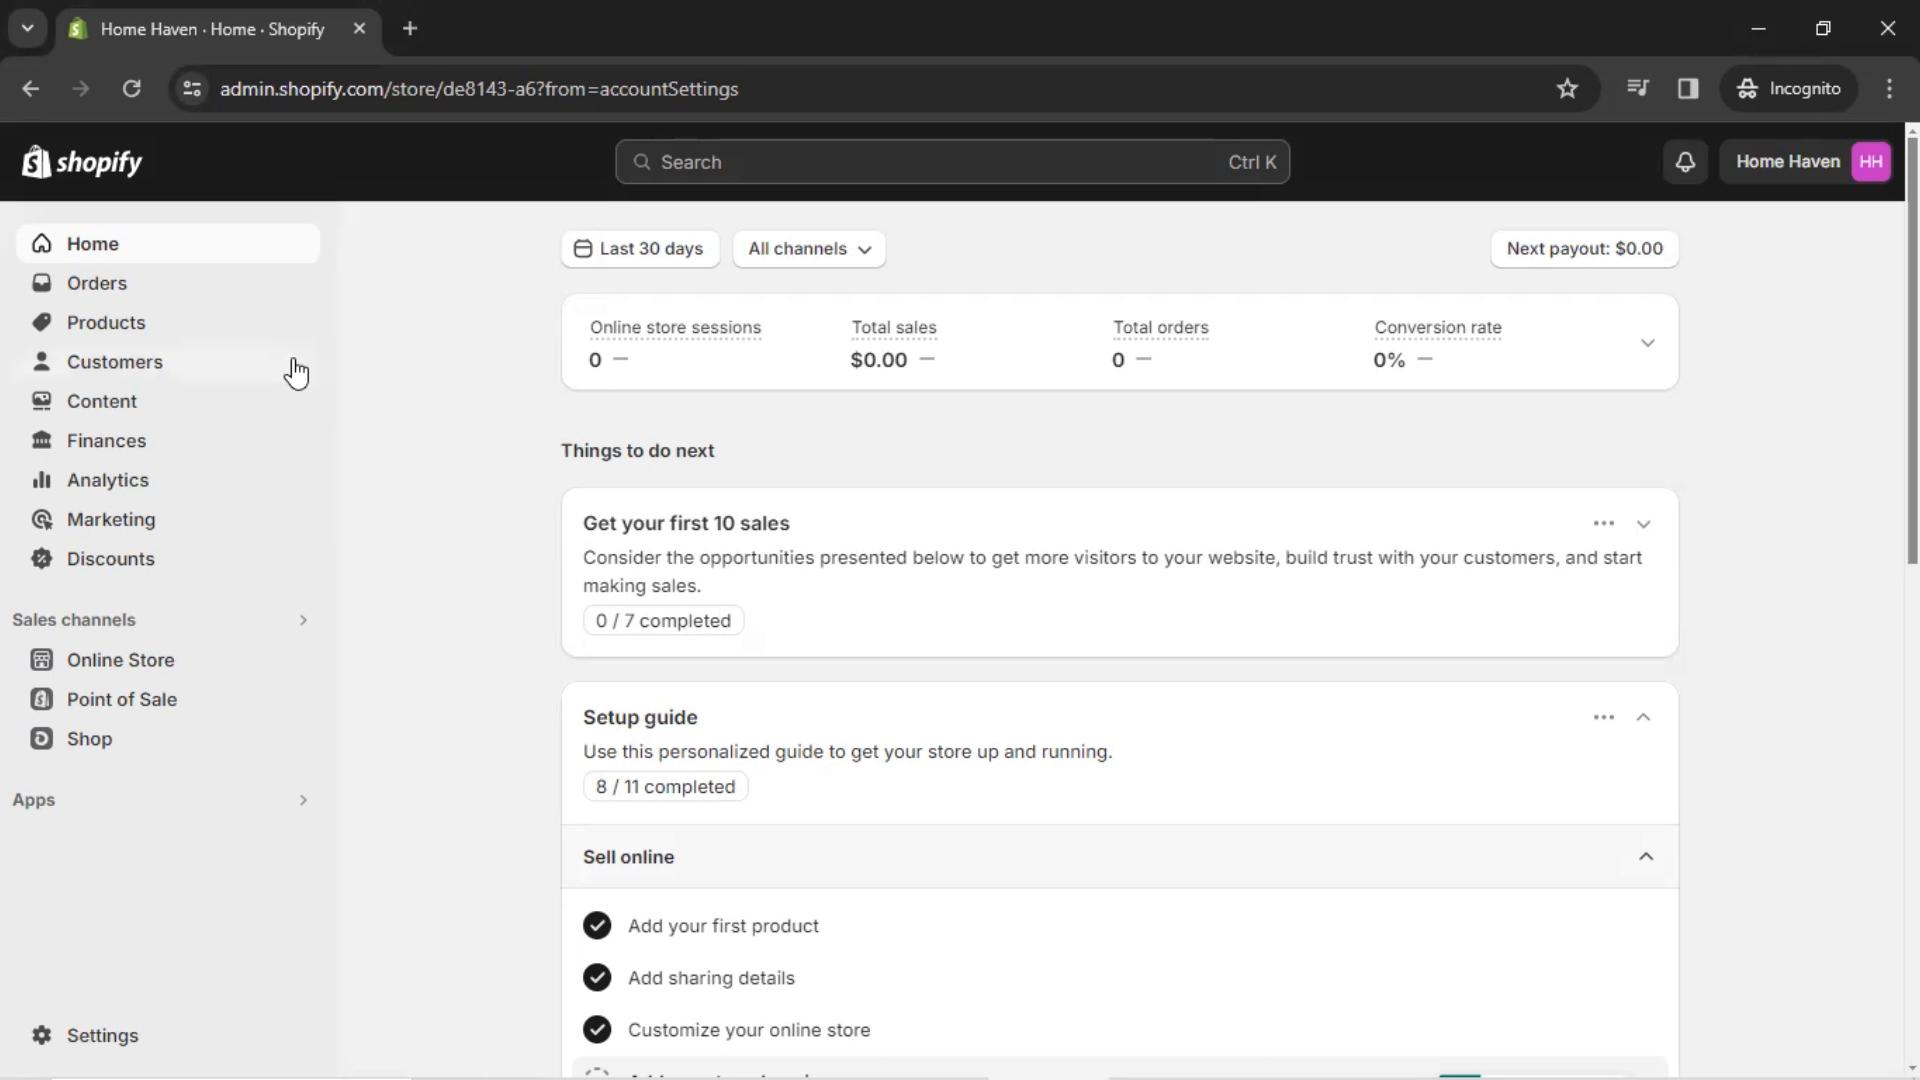The image size is (1920, 1080).
Task: Check Add your first product completed
Action: tap(596, 924)
